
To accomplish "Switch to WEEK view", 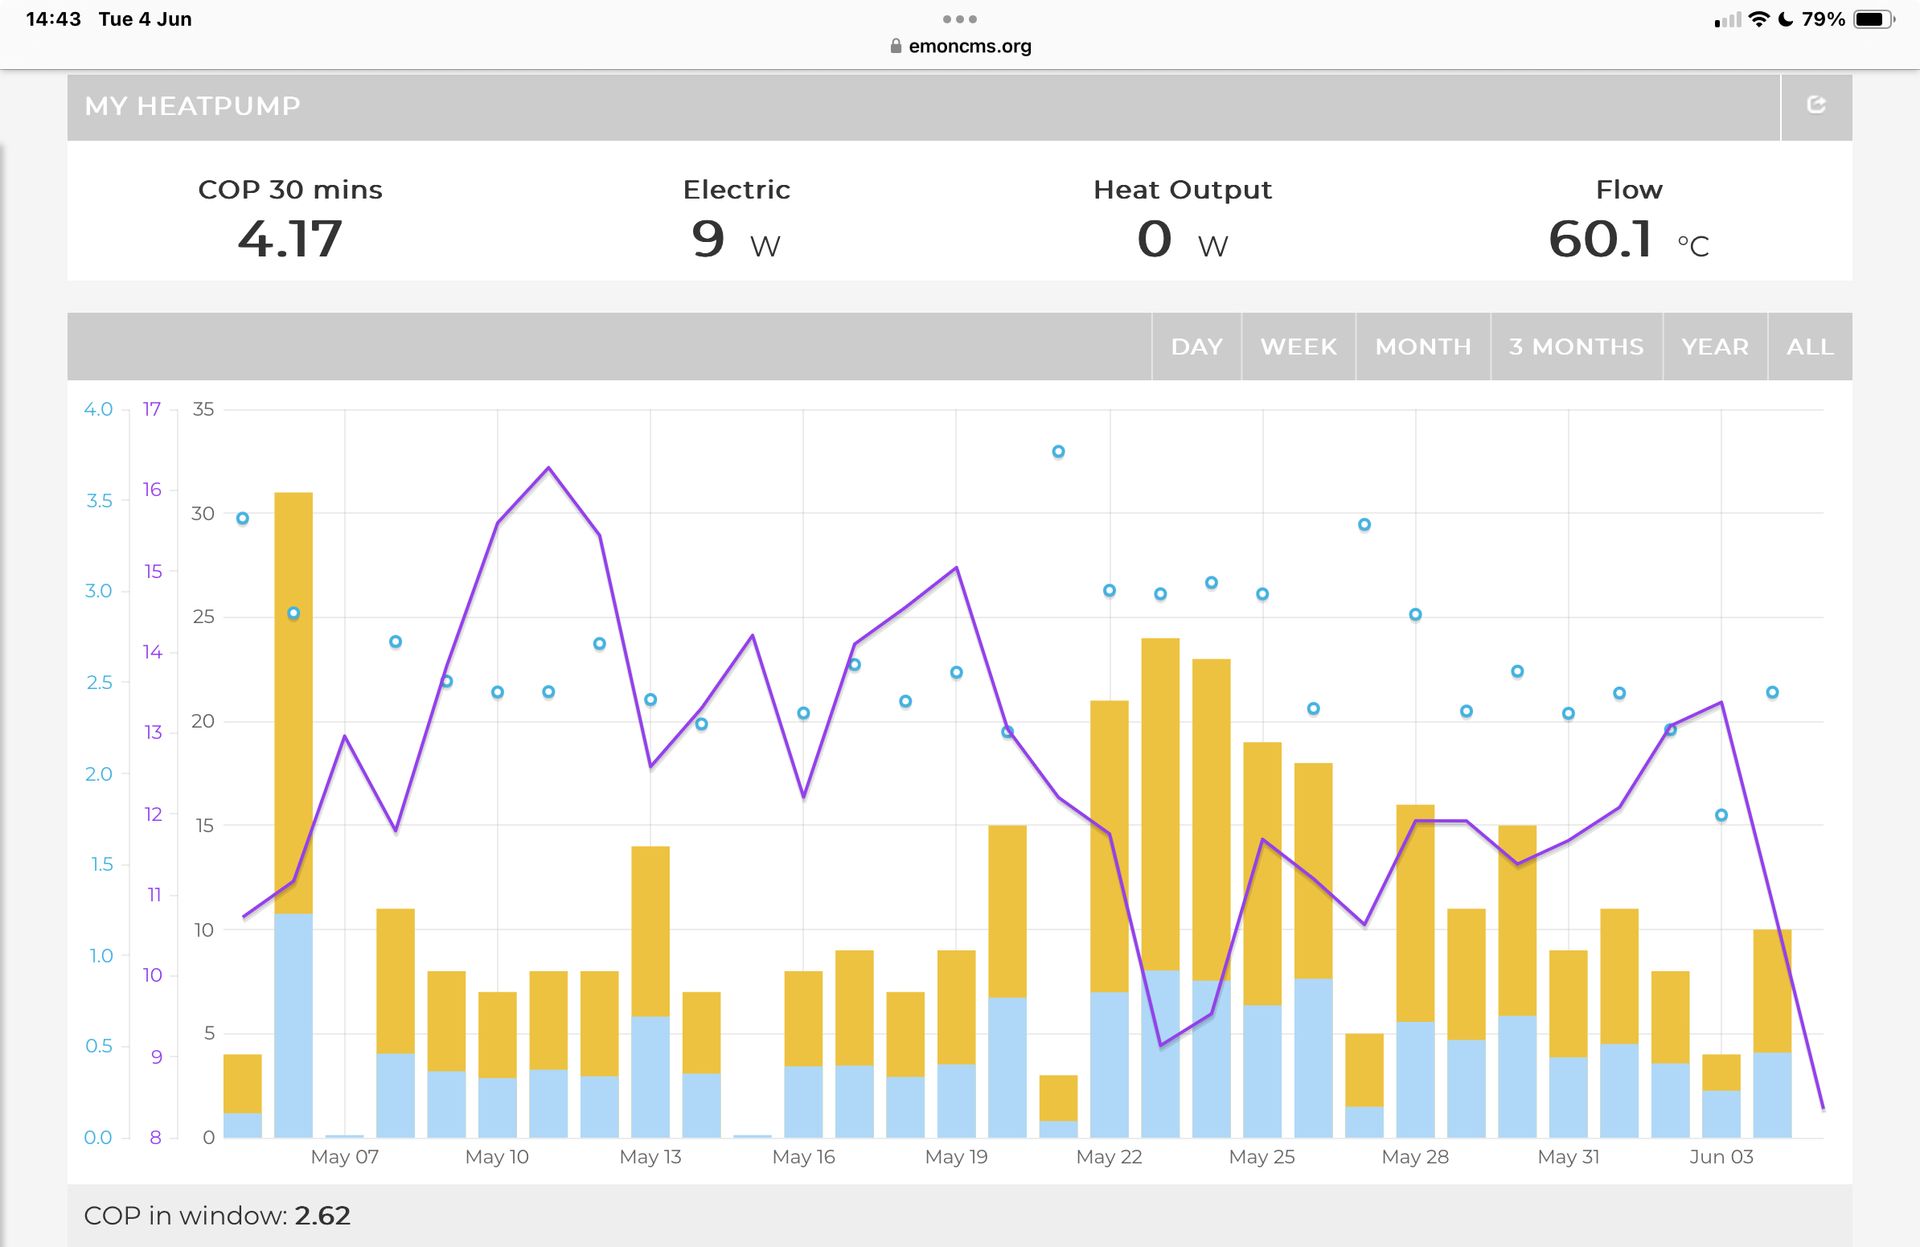I will point(1298,346).
